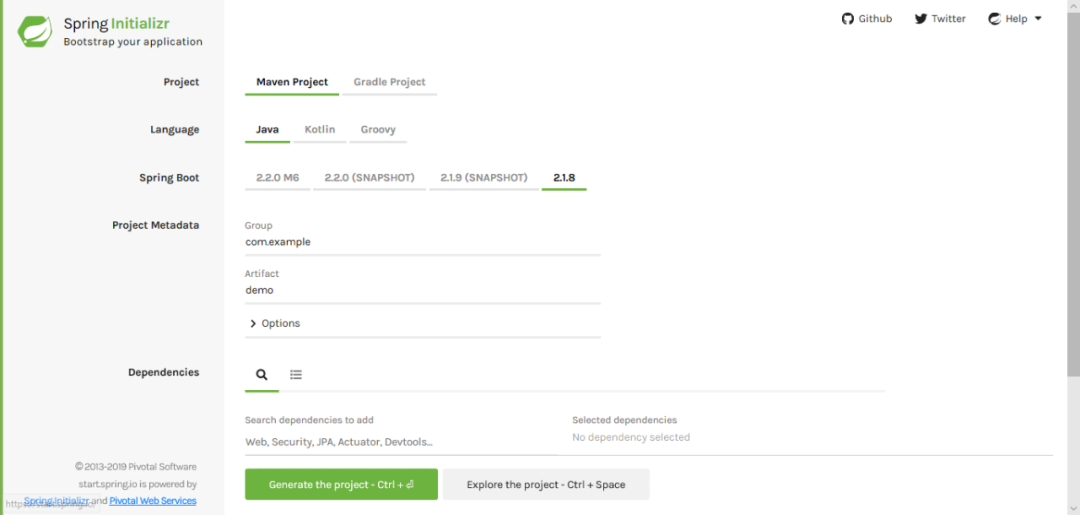Click the Twitter bird icon
The width and height of the screenshot is (1080, 515).
[x=921, y=19]
